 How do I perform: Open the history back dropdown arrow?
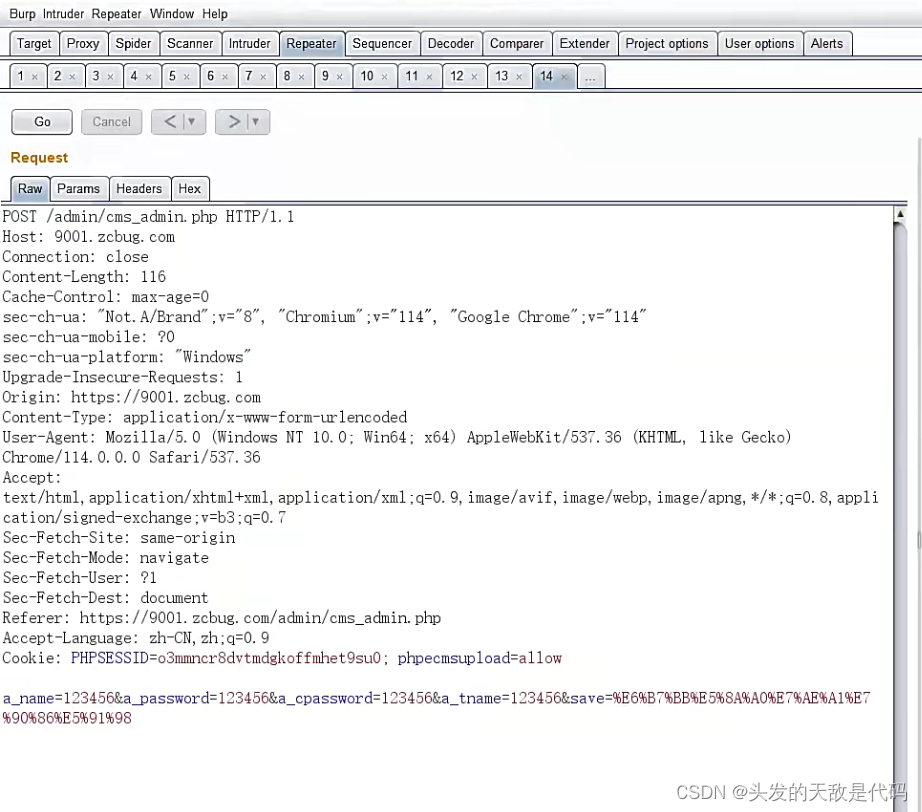coord(192,122)
